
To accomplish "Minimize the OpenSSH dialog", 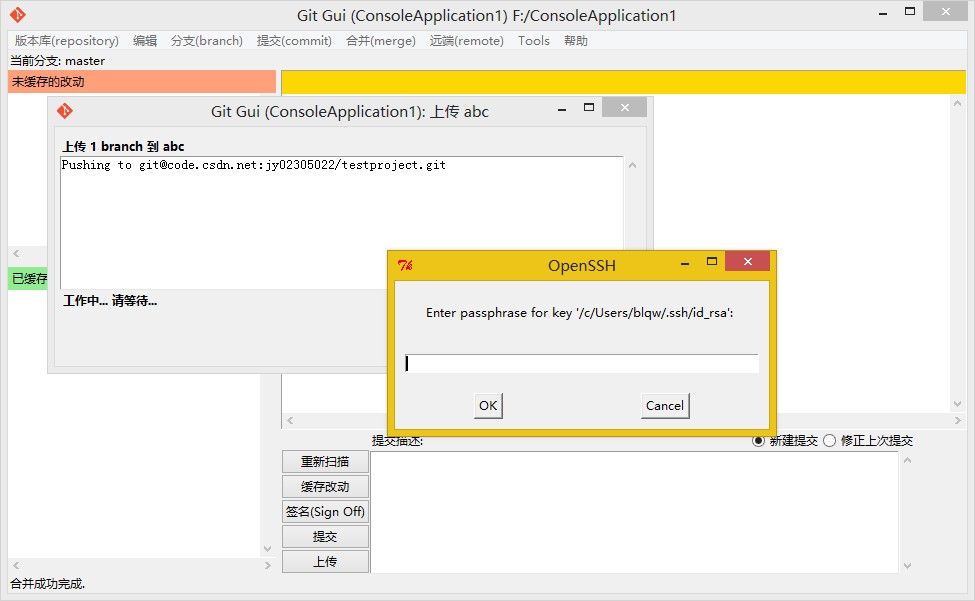I will tap(685, 263).
